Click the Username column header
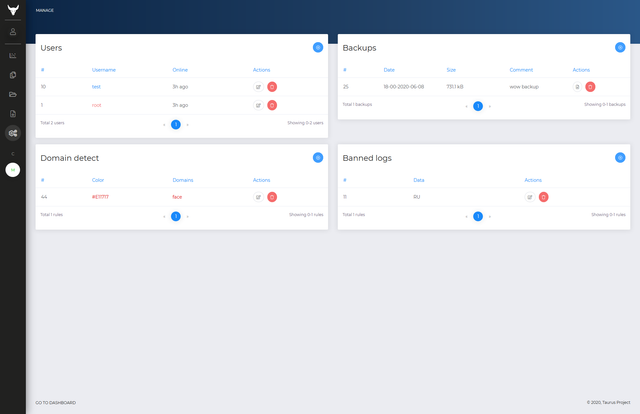640x414 pixels. point(104,70)
